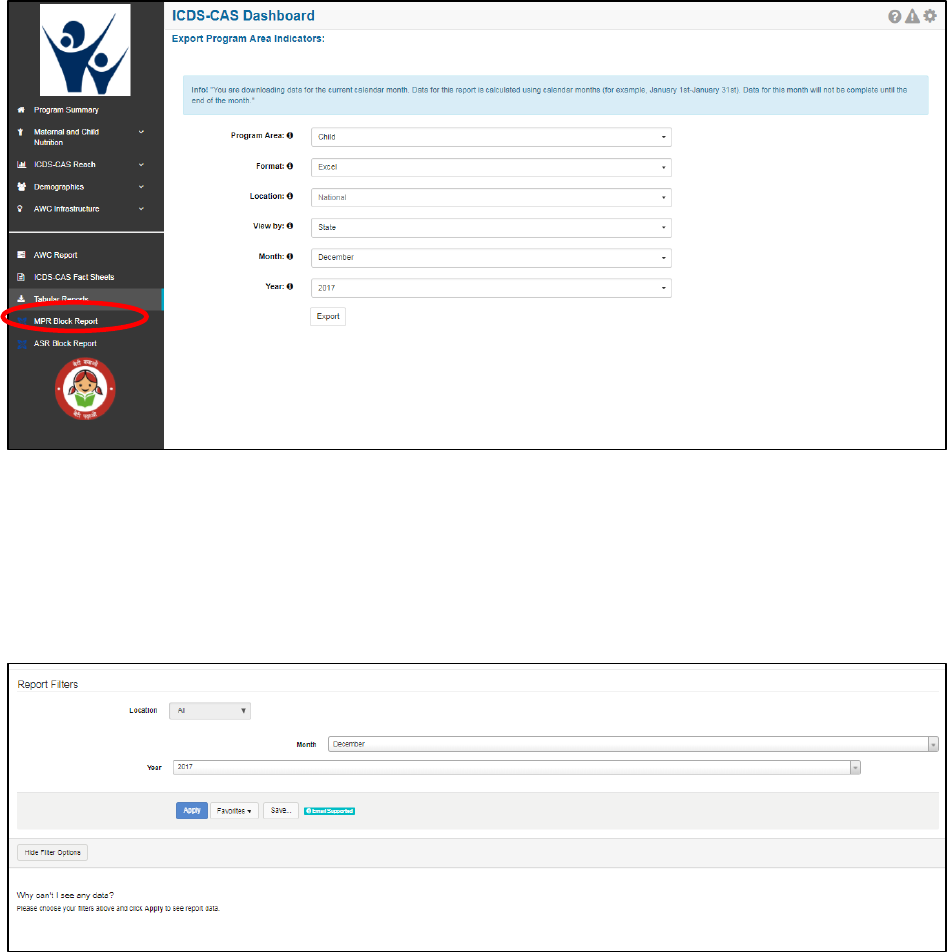Click the 'Export Program Area Indicators:' heading
The image size is (947, 952).
coord(248,39)
